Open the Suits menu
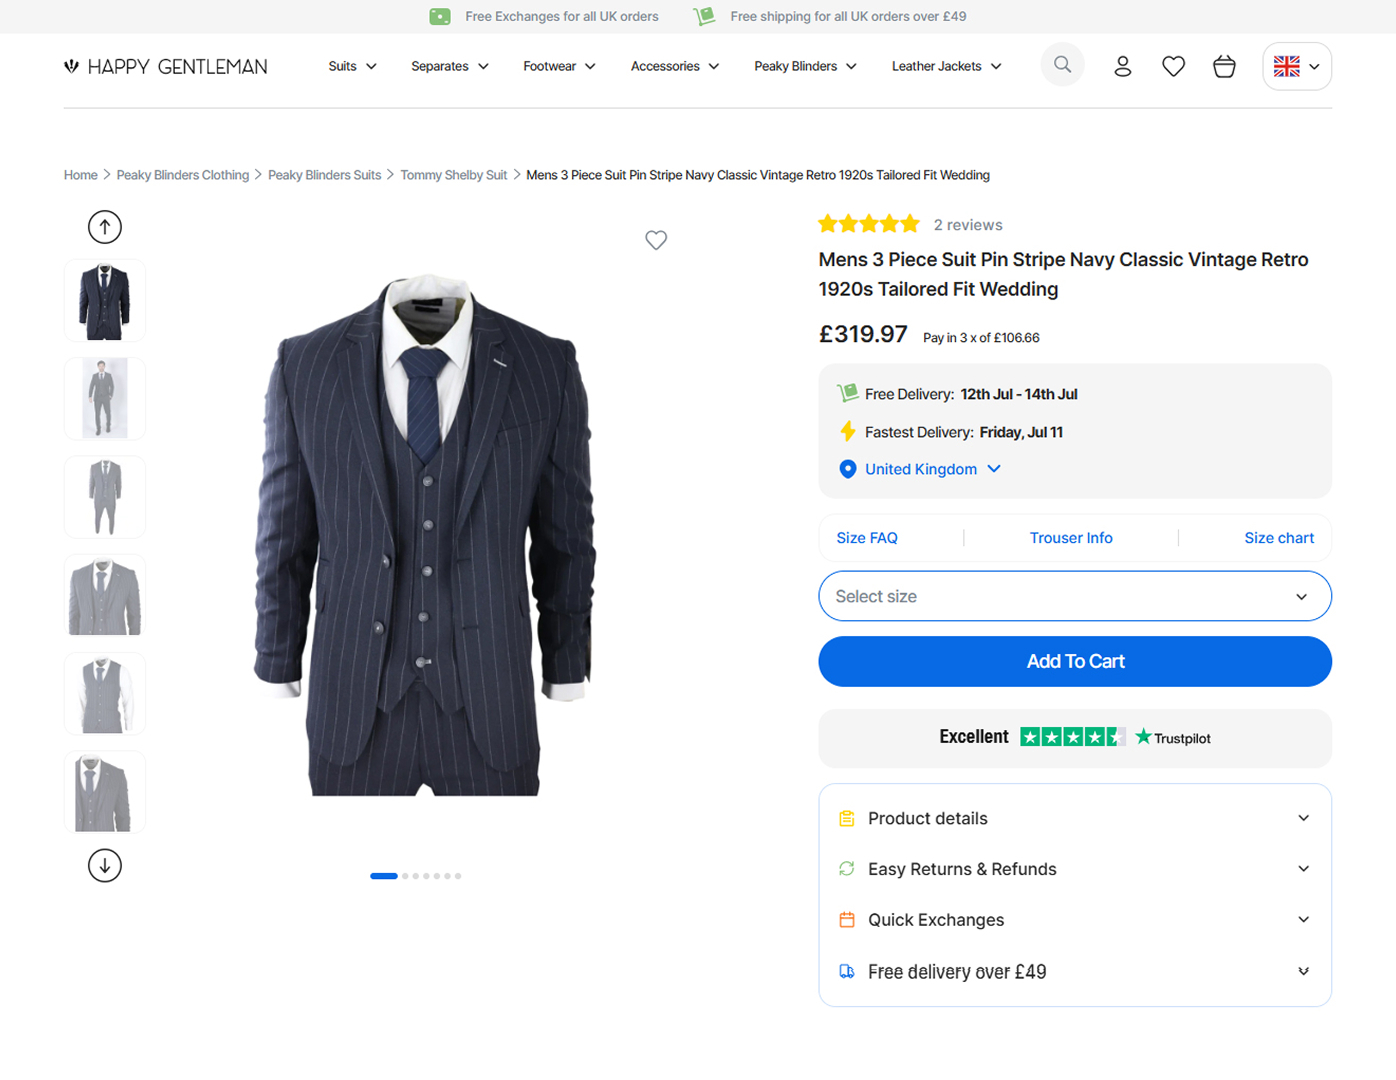 pyautogui.click(x=352, y=66)
